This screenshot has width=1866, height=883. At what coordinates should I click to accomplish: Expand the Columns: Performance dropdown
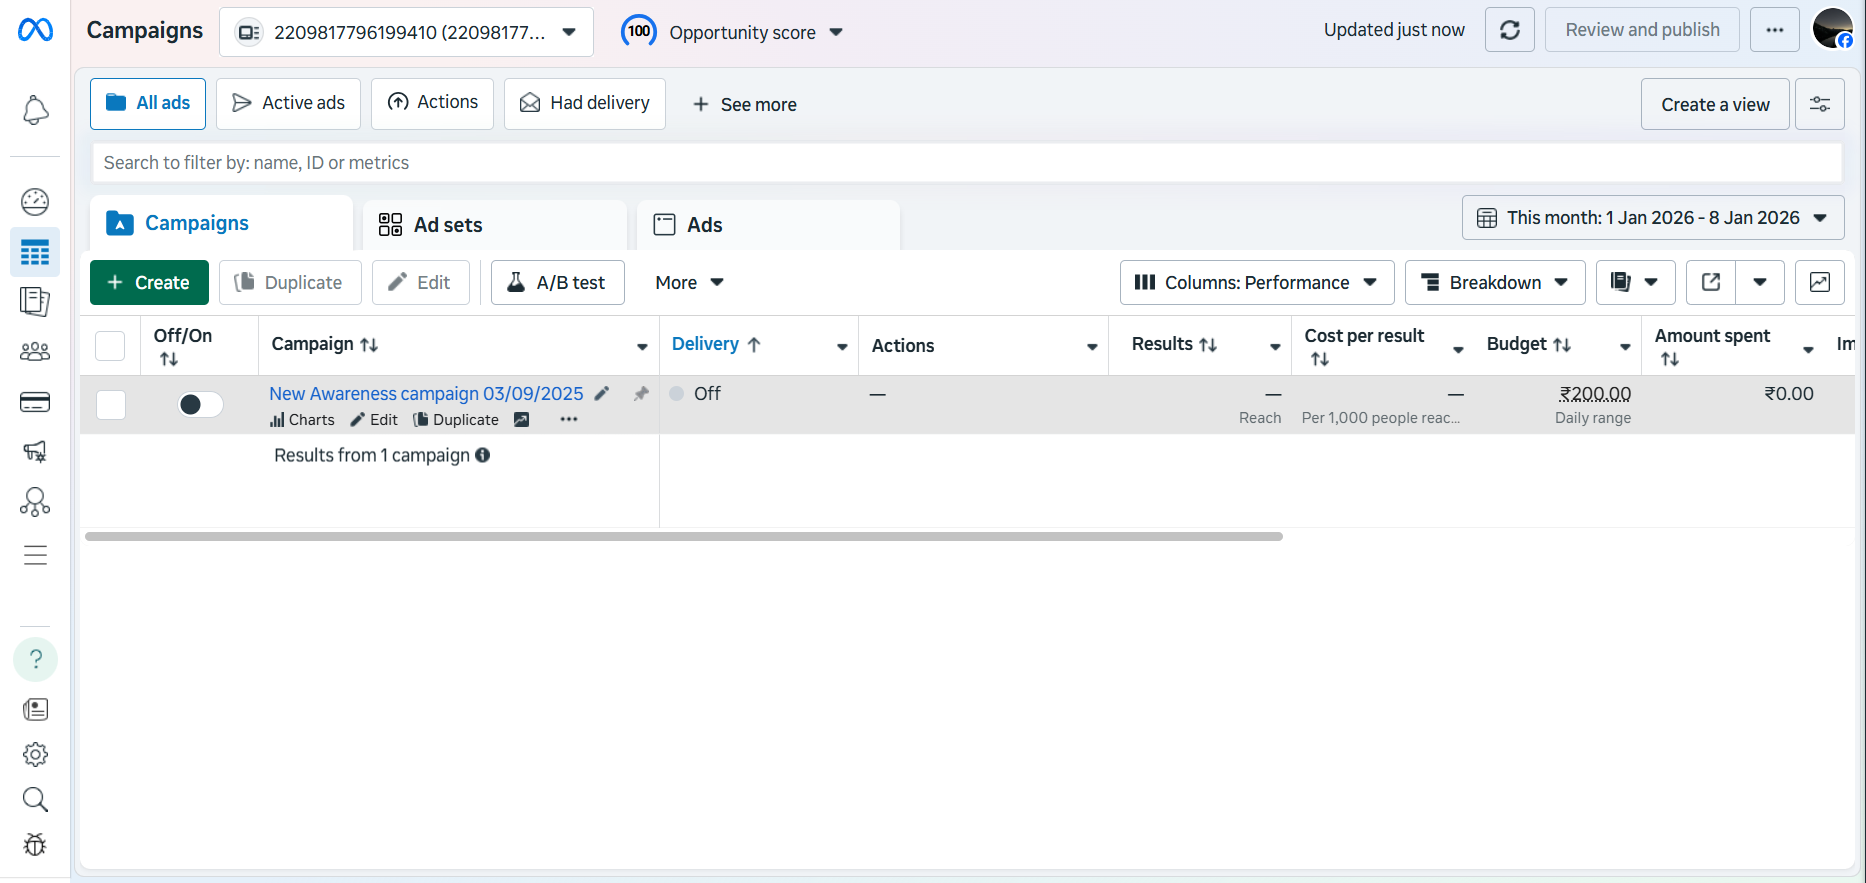point(1256,283)
